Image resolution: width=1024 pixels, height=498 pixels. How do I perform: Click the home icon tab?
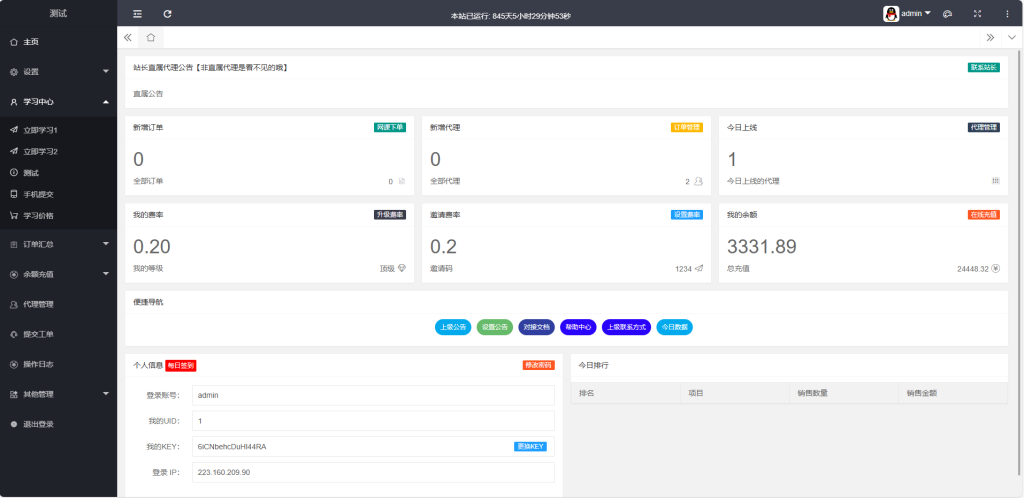150,37
